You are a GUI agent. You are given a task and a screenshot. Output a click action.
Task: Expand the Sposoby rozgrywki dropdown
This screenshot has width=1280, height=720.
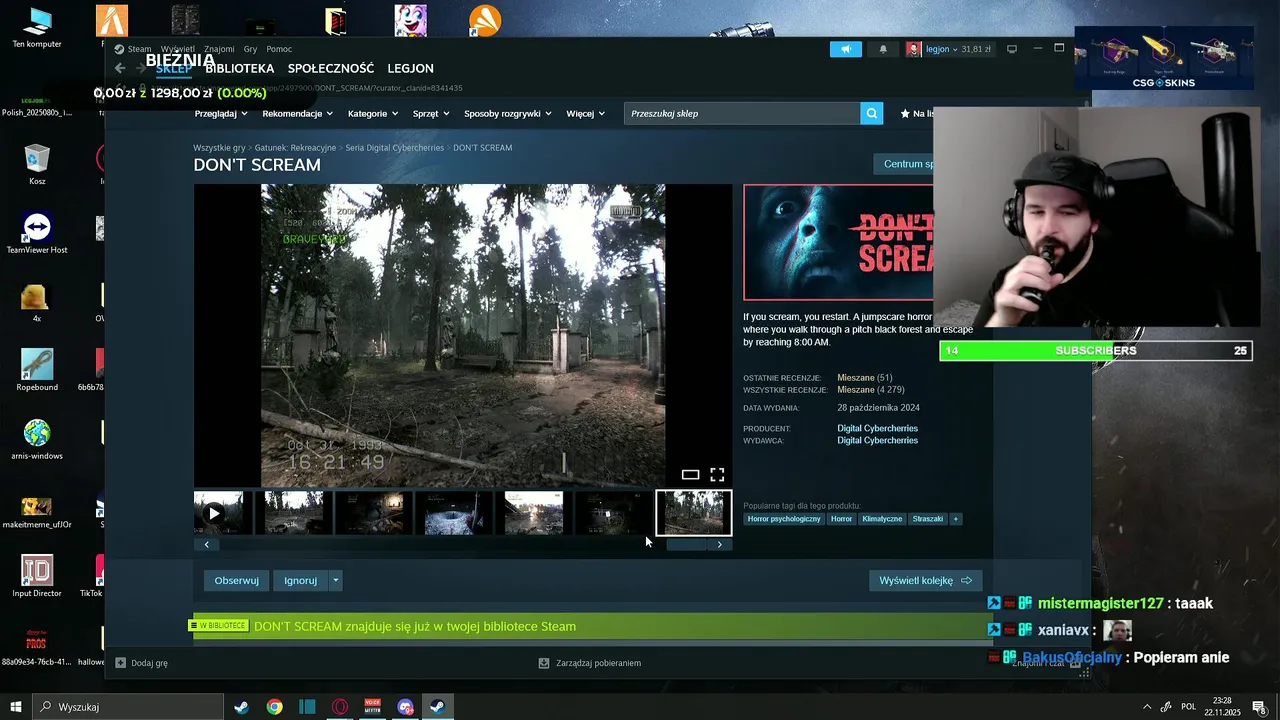point(508,113)
